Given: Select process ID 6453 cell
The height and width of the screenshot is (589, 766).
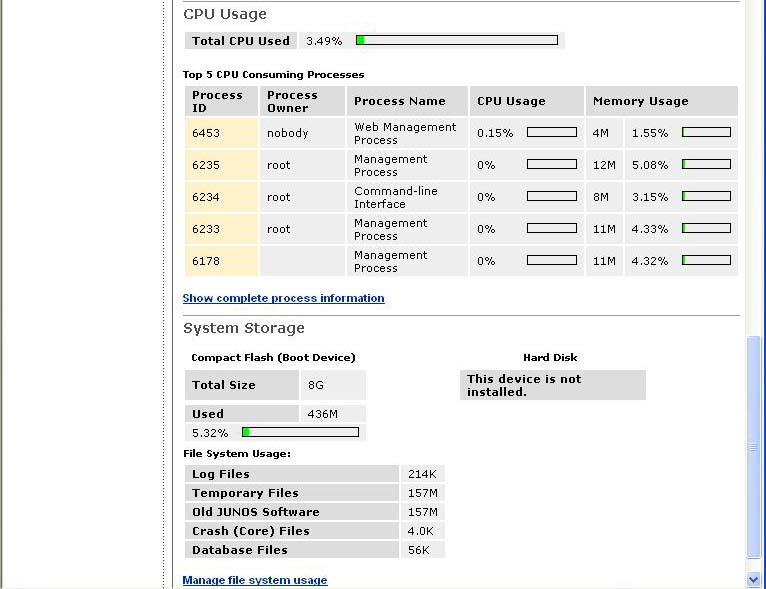Looking at the screenshot, I should pyautogui.click(x=221, y=133).
